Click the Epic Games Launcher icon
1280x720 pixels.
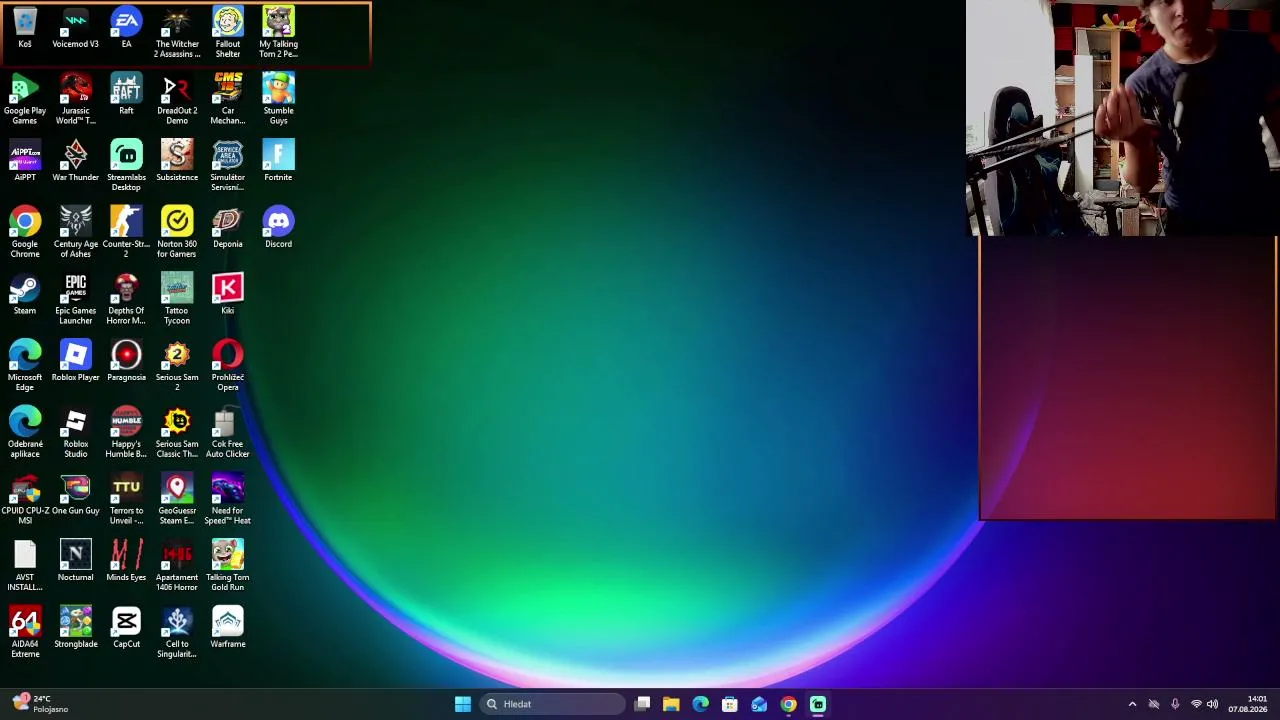point(76,299)
